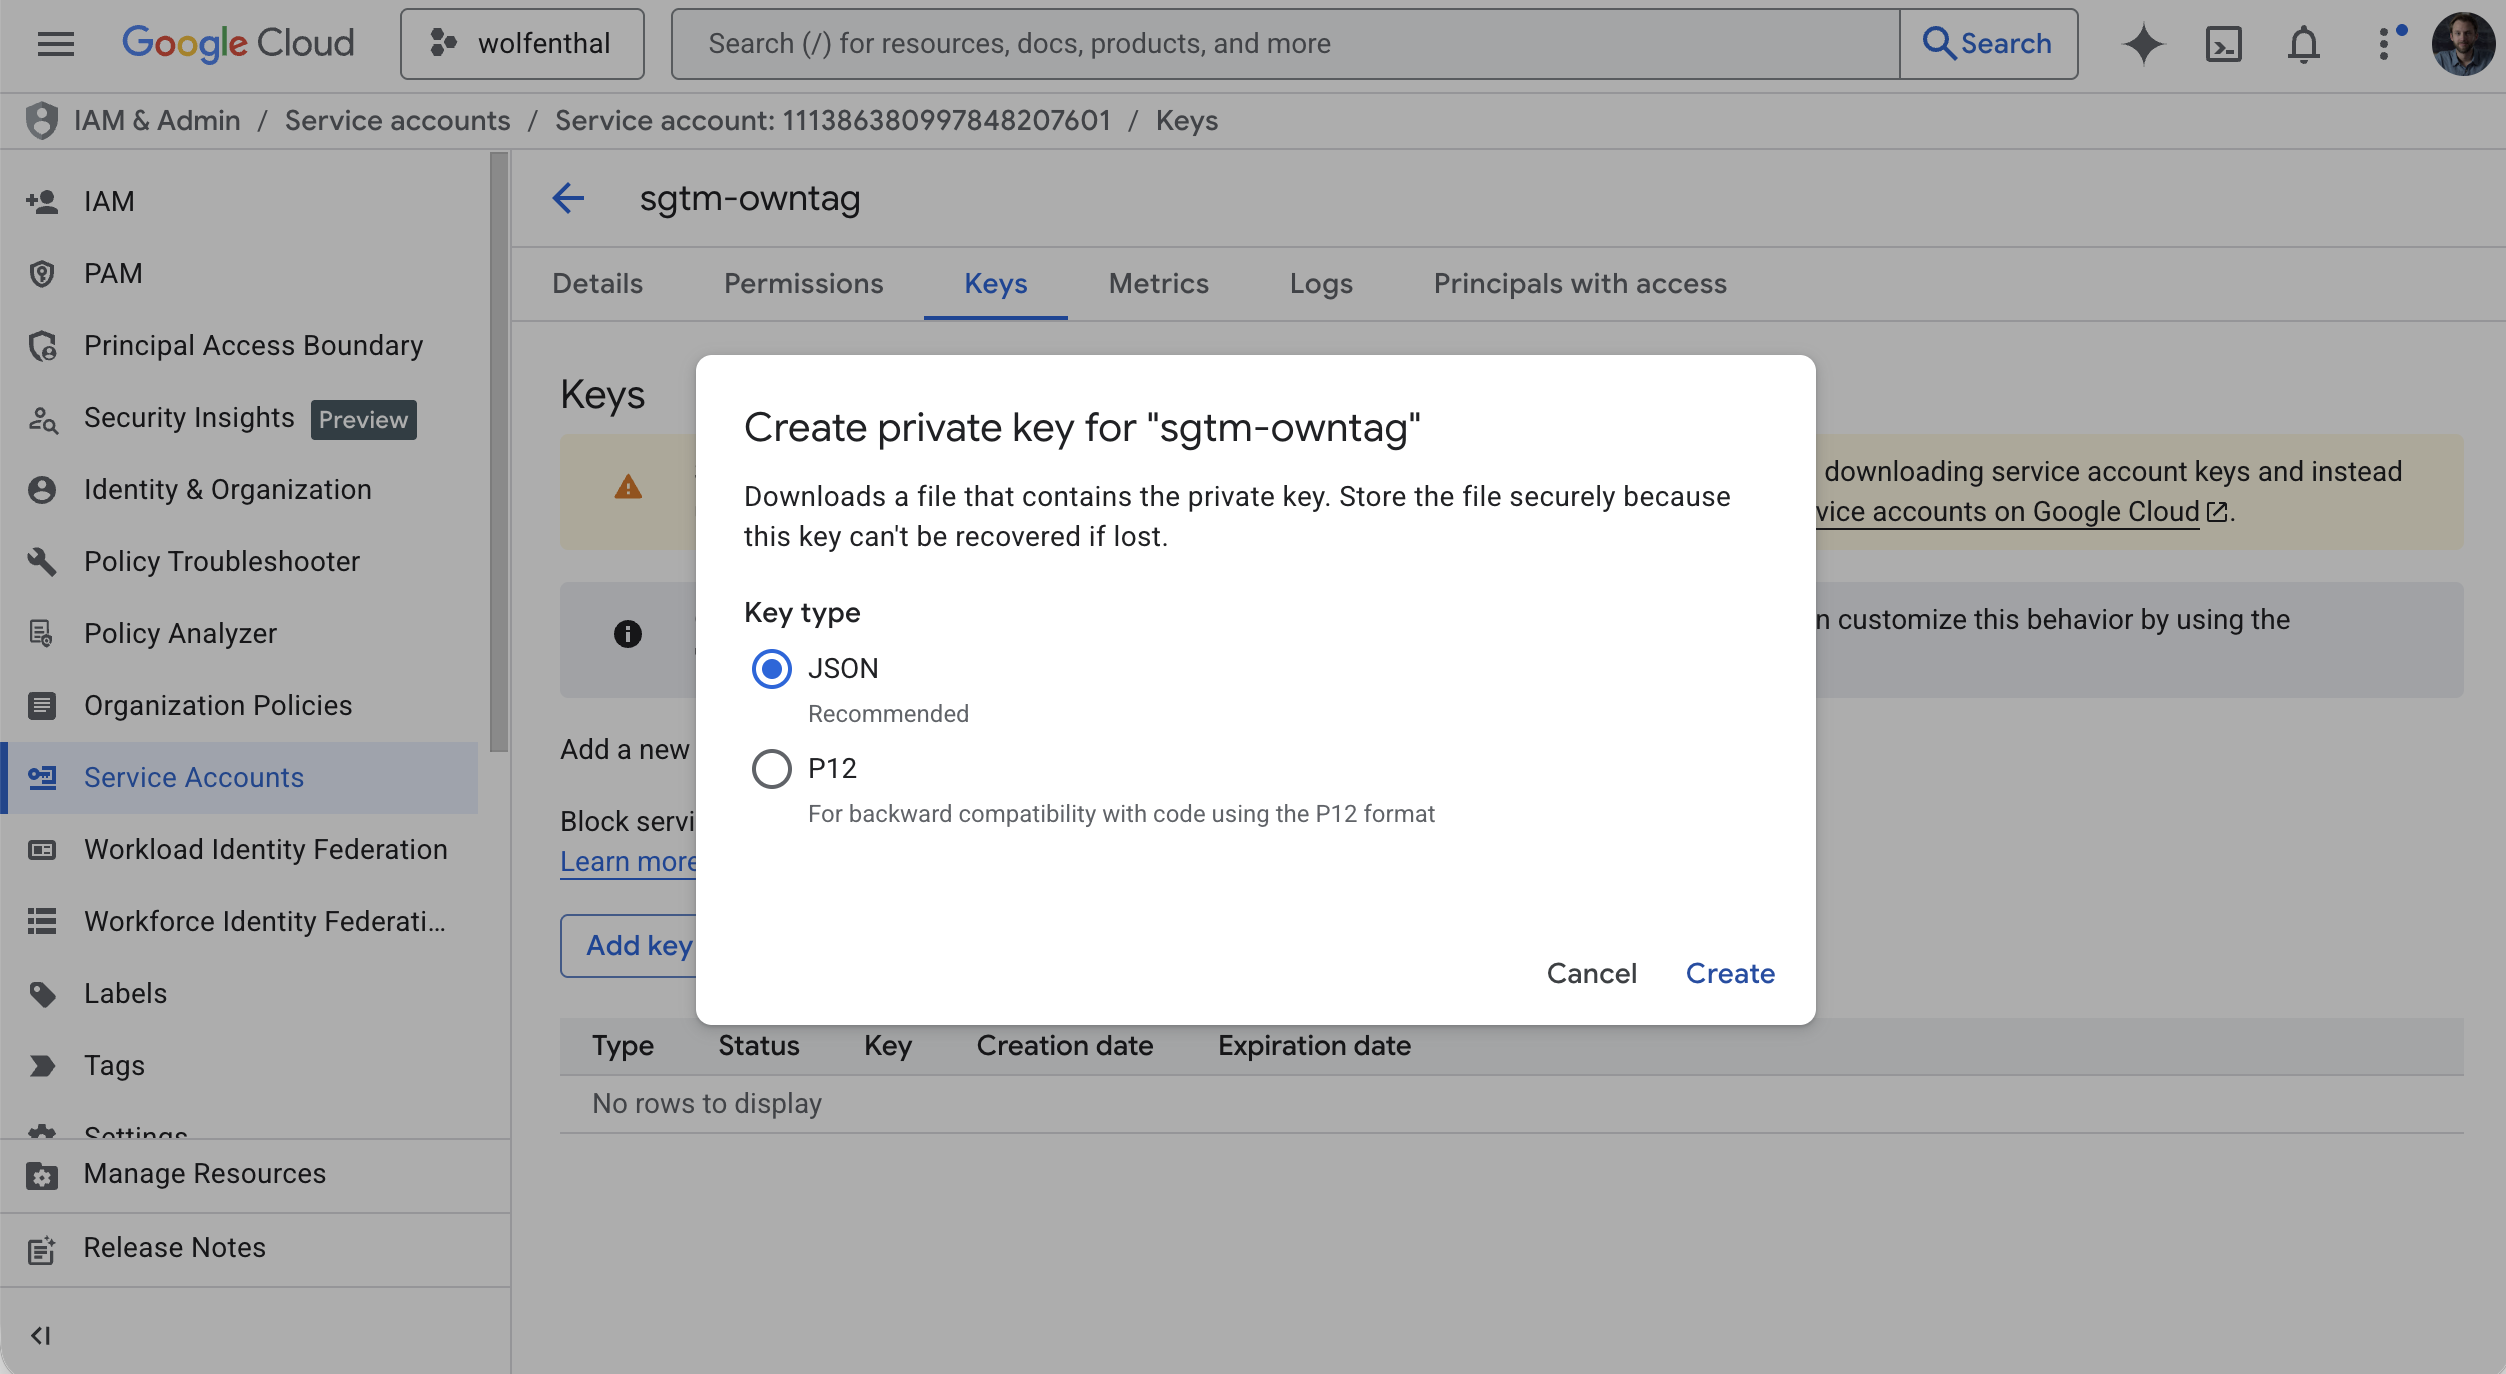Activate the Cloud Shell terminal icon
Screen dimensions: 2506x1374
pyautogui.click(x=2223, y=44)
